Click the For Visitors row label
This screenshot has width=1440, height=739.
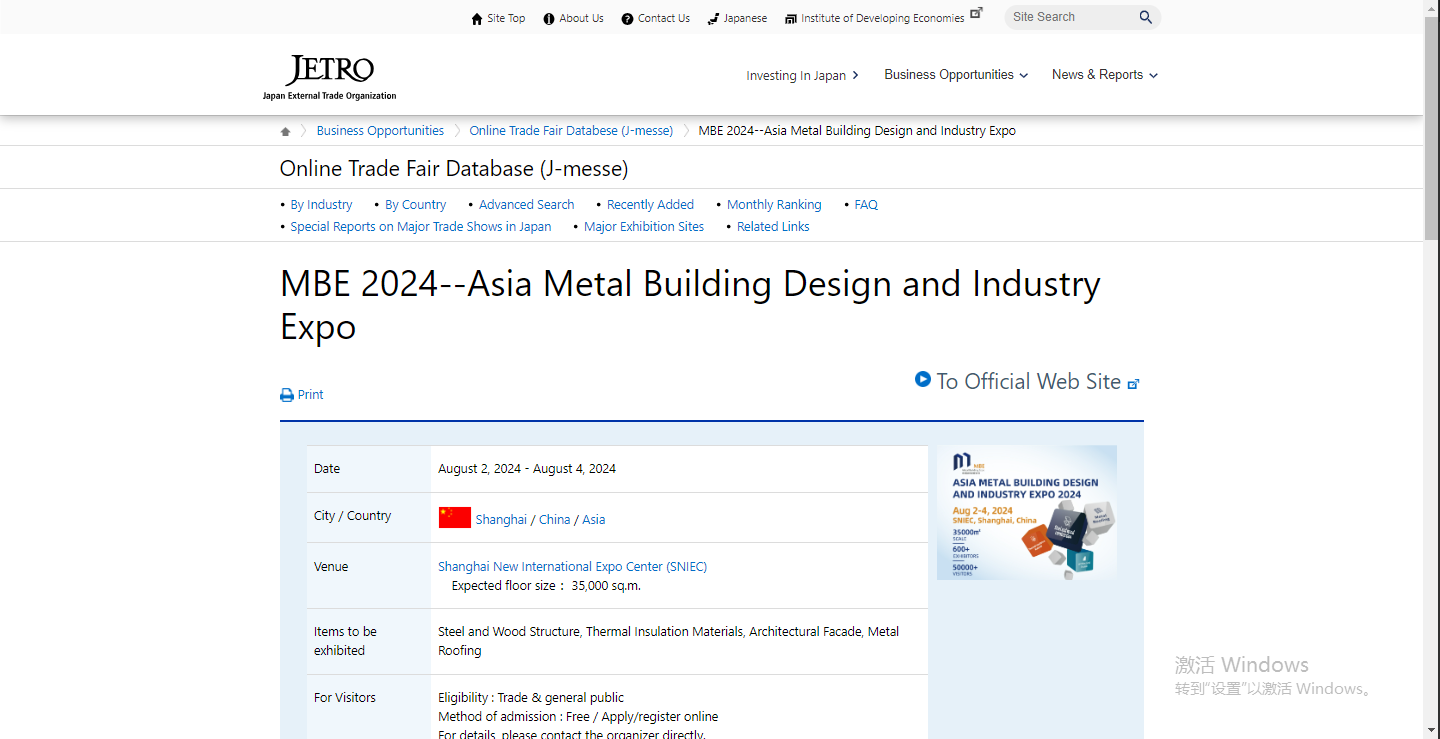(345, 698)
